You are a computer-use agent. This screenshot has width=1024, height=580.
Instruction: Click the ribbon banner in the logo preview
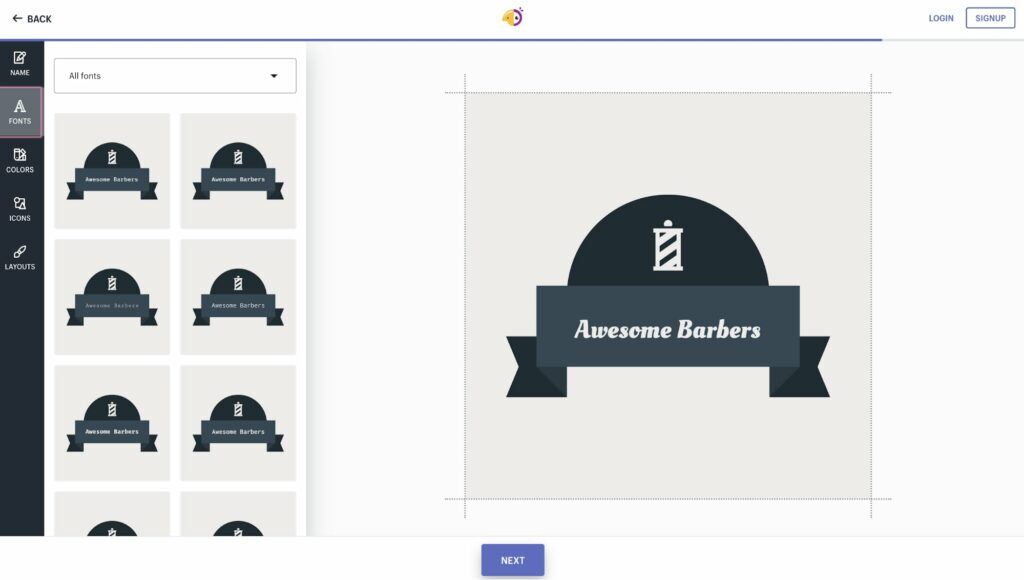tap(667, 340)
